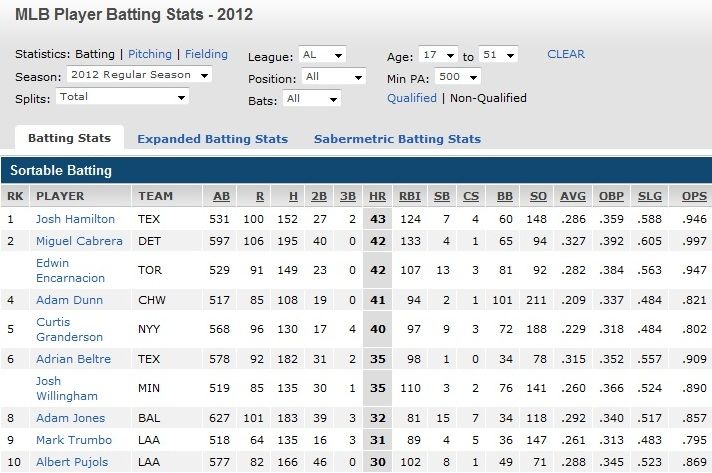Image resolution: width=712 pixels, height=473 pixels.
Task: Choose a Position from dropdown
Action: coord(334,77)
